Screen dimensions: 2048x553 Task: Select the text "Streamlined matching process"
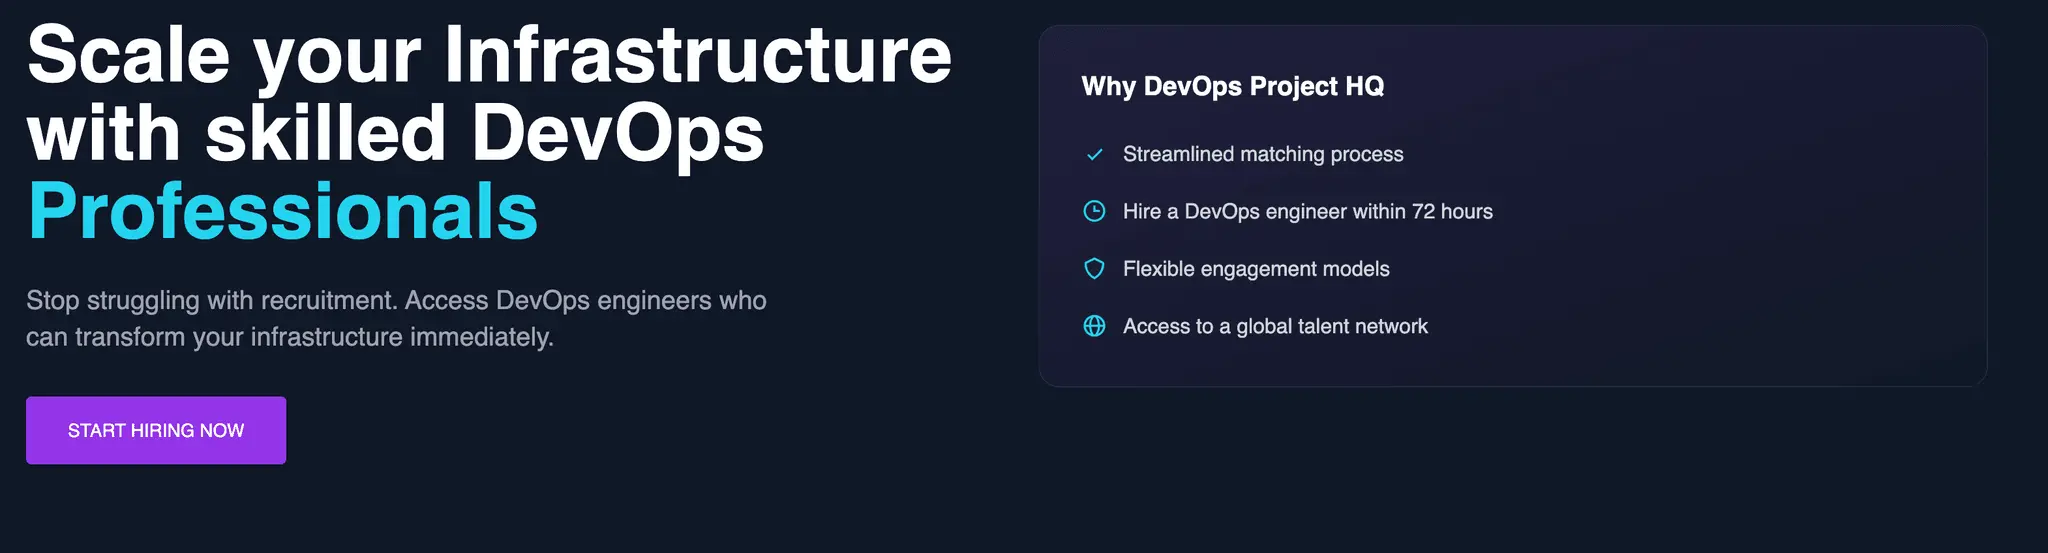1263,154
